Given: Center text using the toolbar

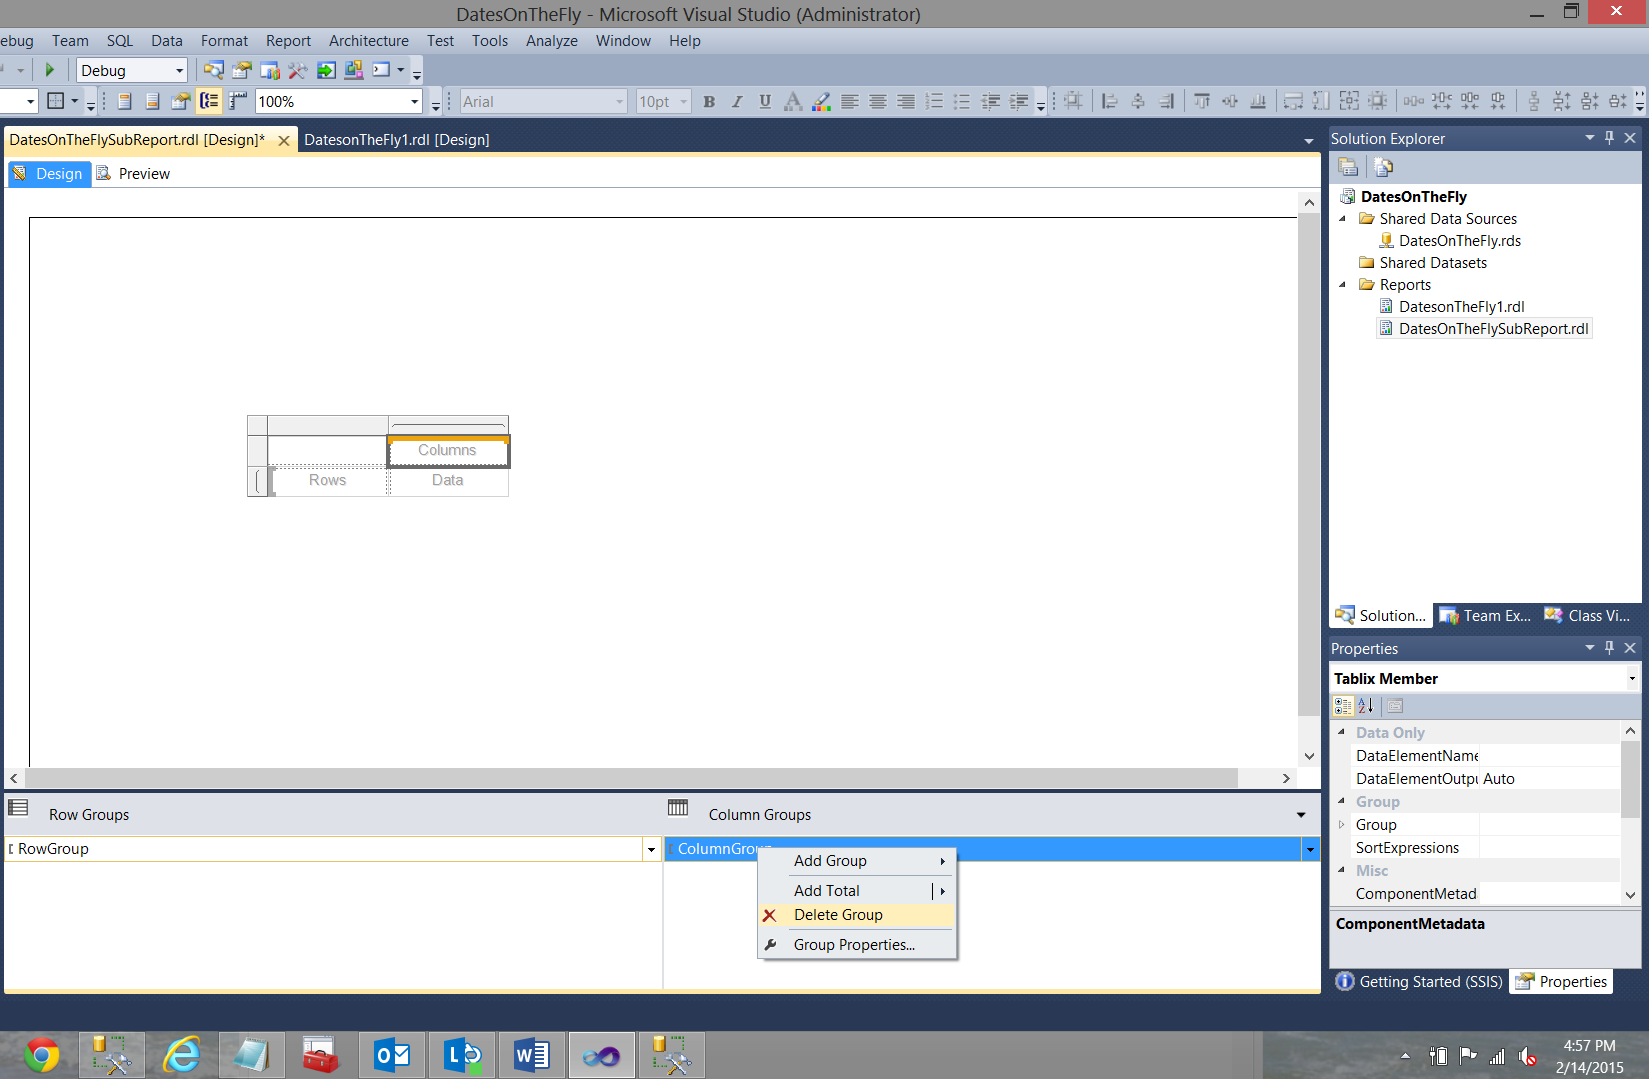Looking at the screenshot, I should pyautogui.click(x=877, y=101).
